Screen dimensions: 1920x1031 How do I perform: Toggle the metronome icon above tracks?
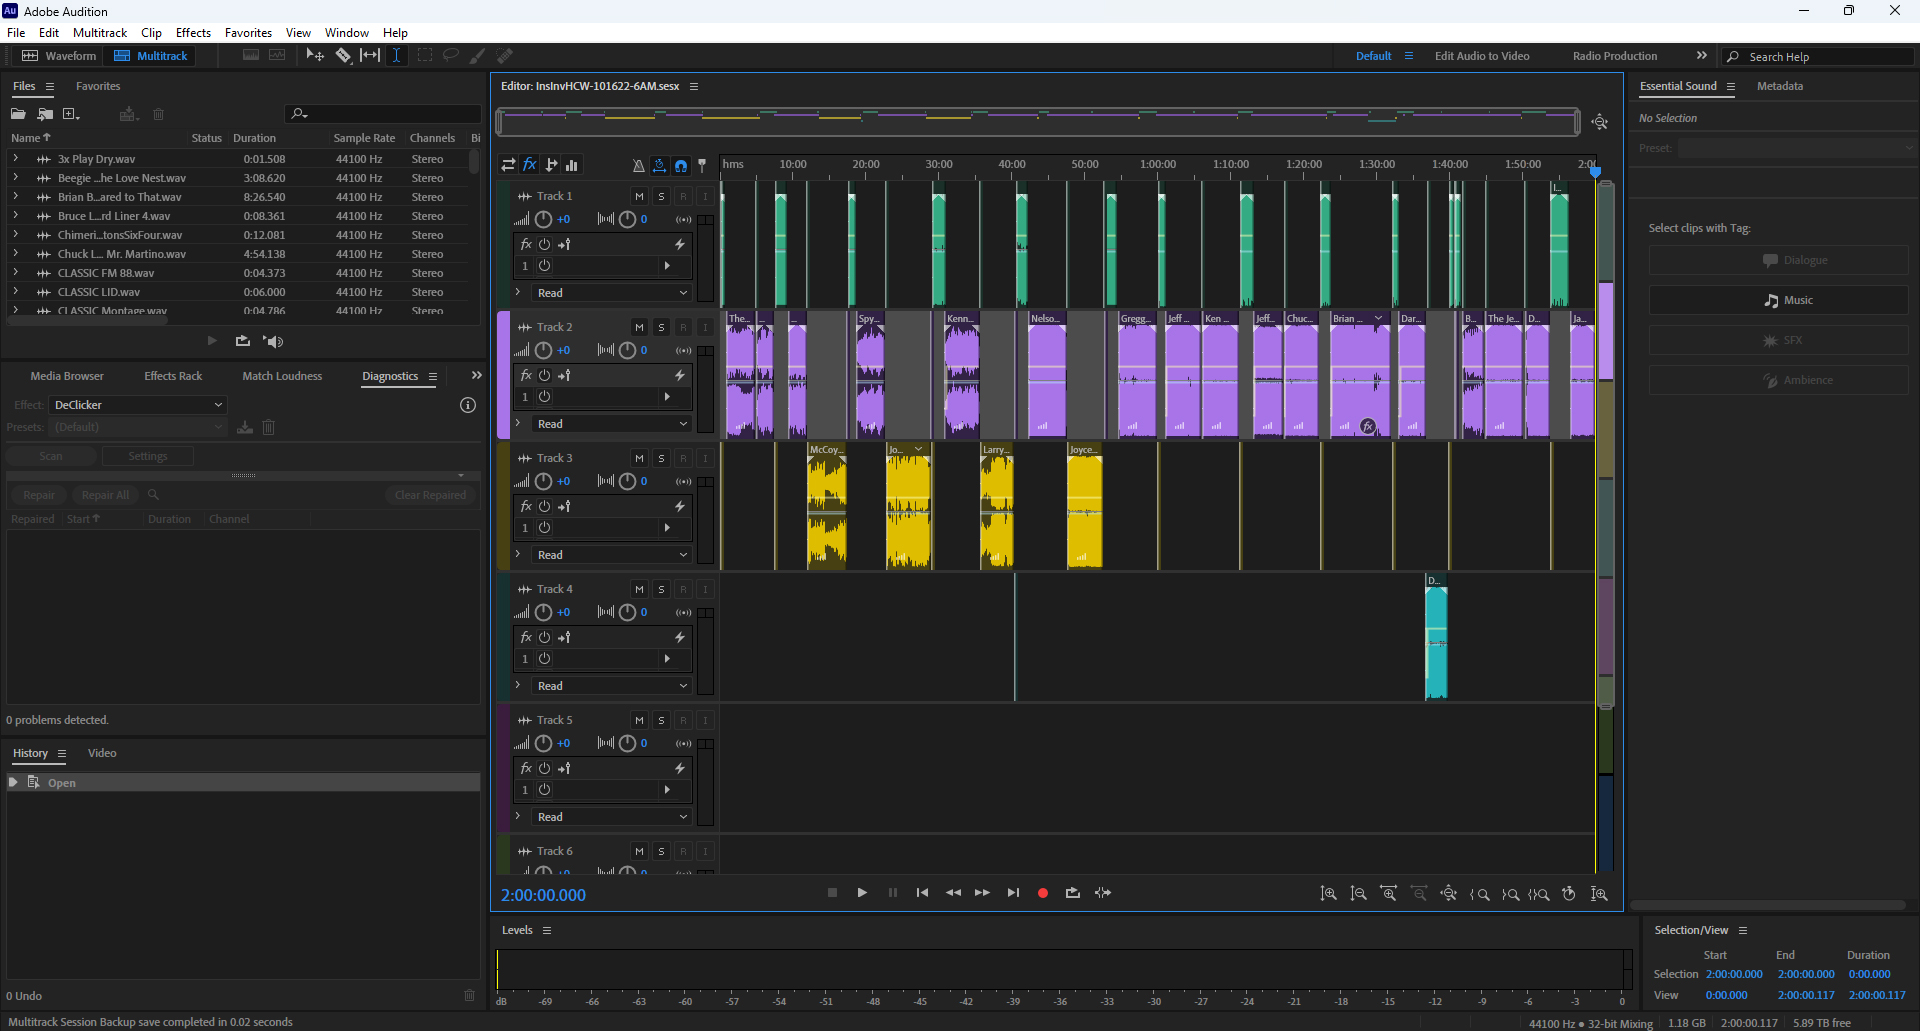click(x=638, y=165)
